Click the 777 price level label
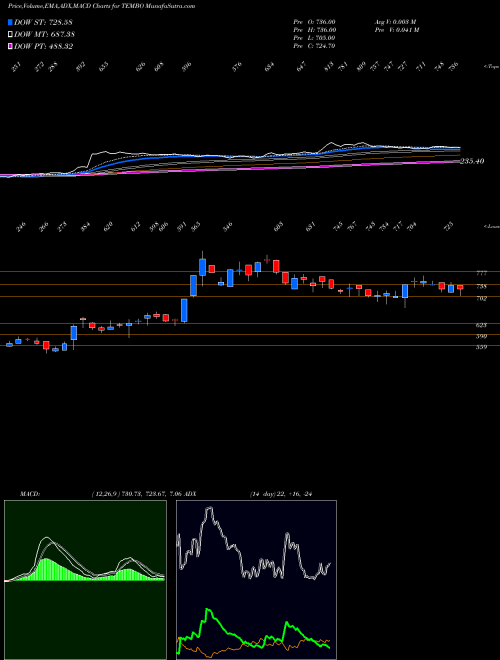Image resolution: width=500 pixels, height=660 pixels. coord(481,273)
